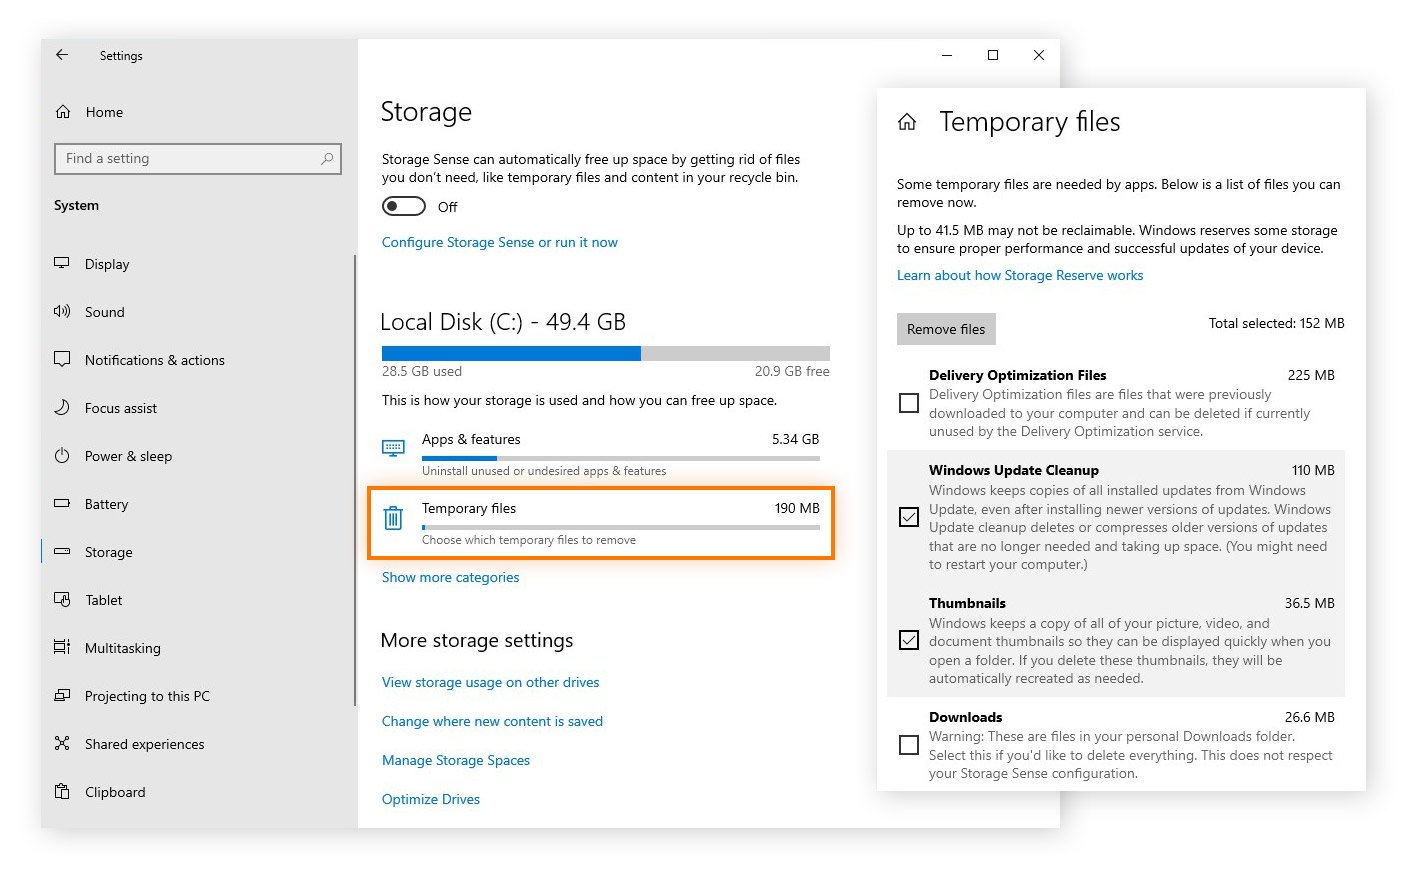Uncheck the Thumbnails checkbox
Viewport: 1408px width, 871px height.
[909, 640]
